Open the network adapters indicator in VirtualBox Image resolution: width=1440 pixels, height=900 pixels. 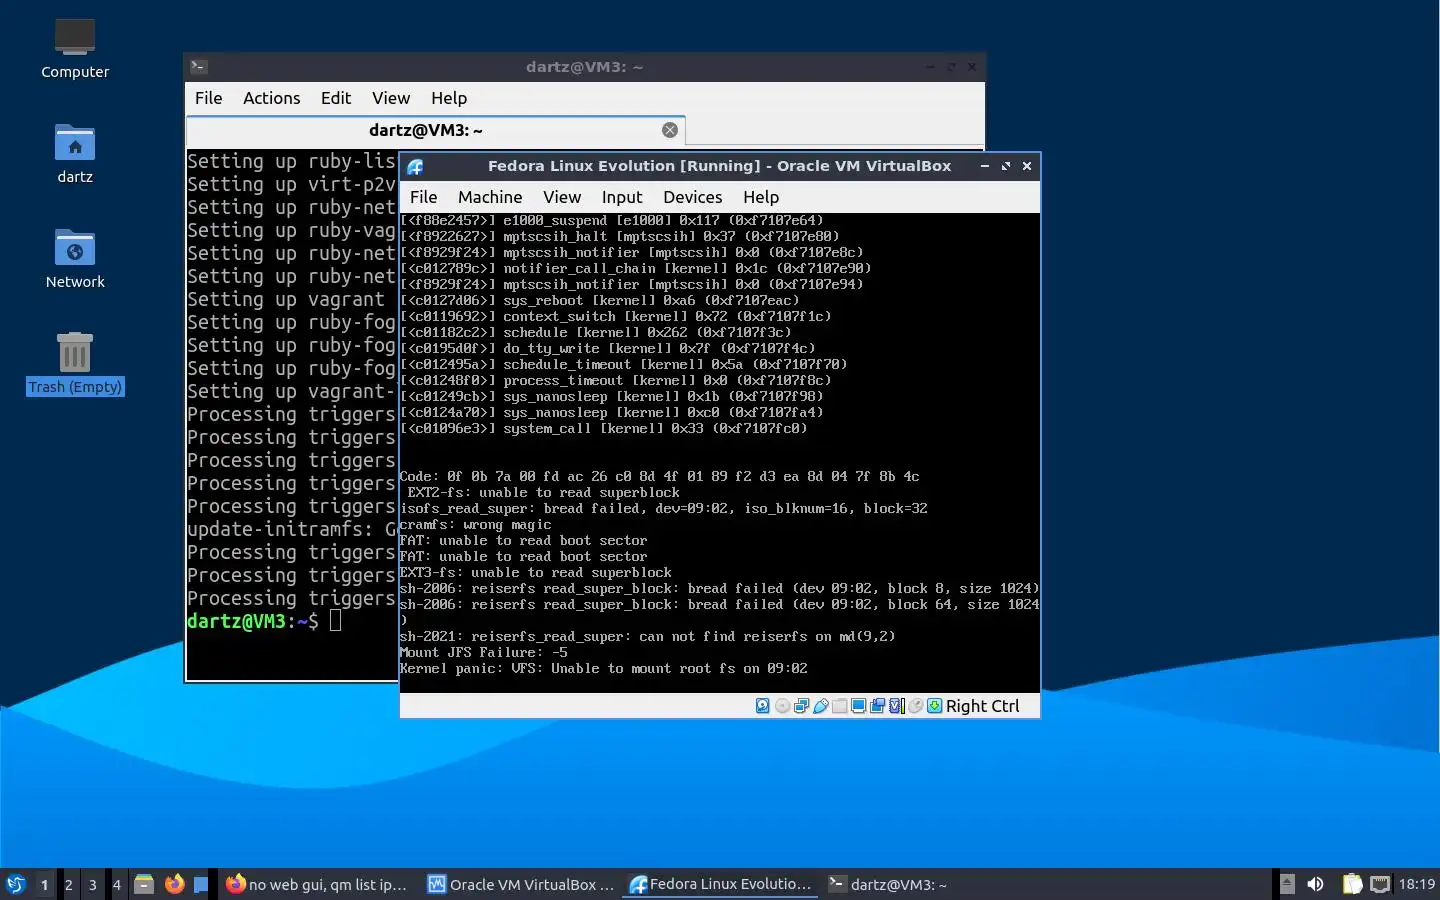pos(801,706)
